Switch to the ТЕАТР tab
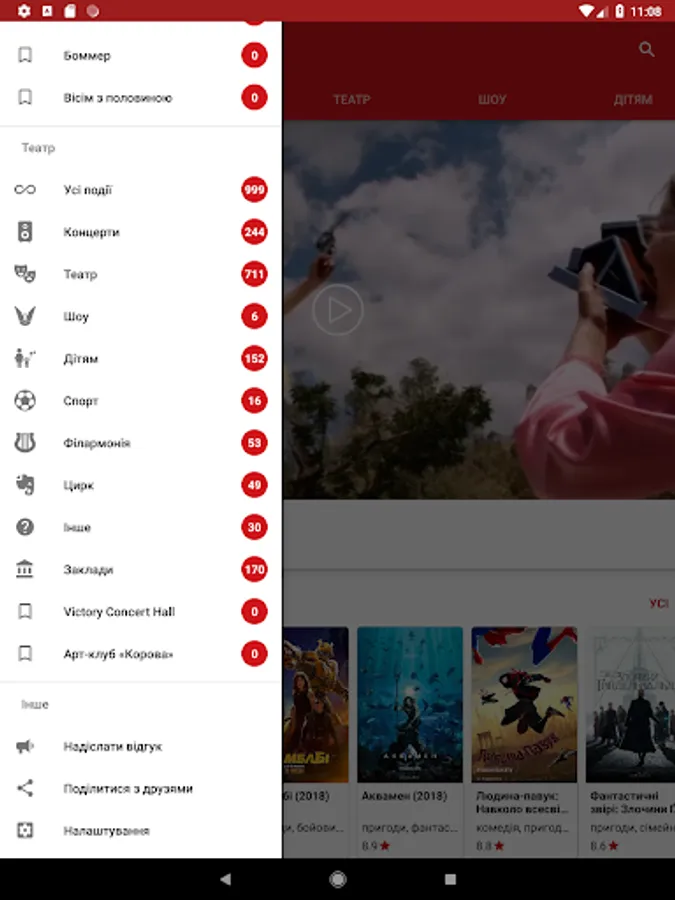 coord(351,100)
